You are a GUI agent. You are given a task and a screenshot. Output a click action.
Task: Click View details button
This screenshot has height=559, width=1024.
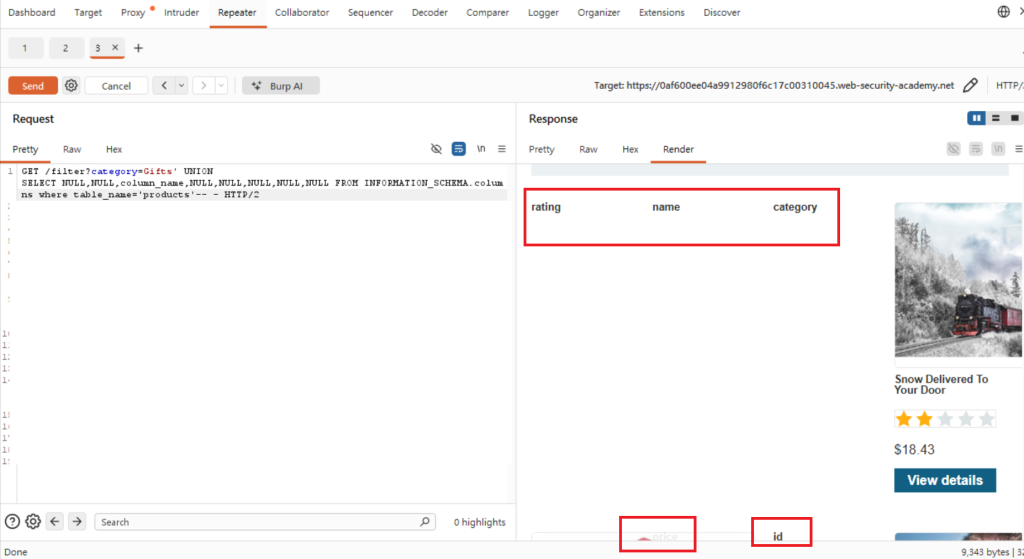tap(945, 480)
